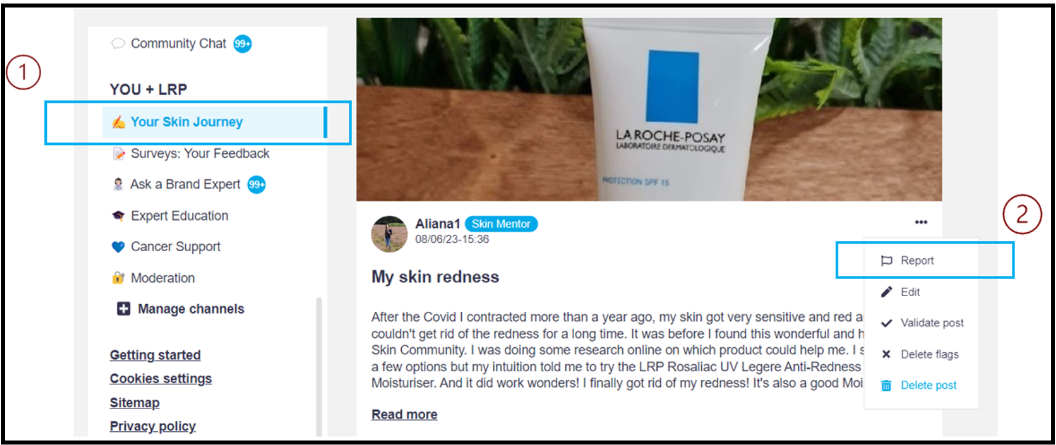Click the Validate post checkmark icon
Screen dimensions: 1056x445
pos(886,323)
